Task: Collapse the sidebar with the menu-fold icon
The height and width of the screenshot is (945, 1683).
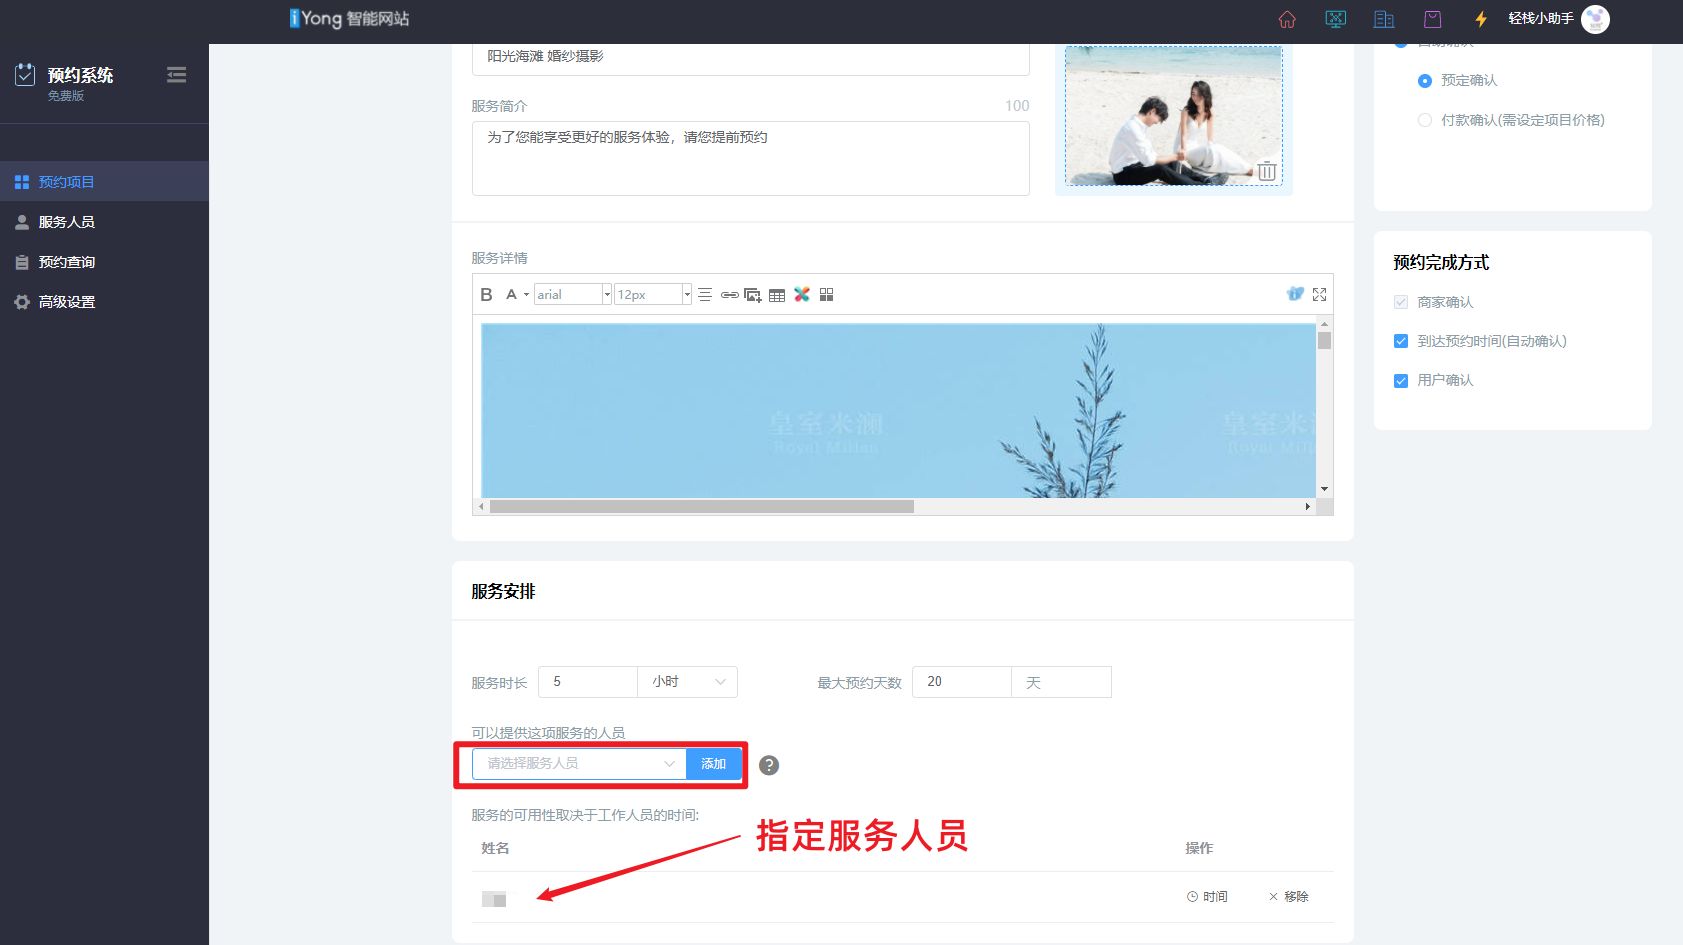Action: pos(176,75)
